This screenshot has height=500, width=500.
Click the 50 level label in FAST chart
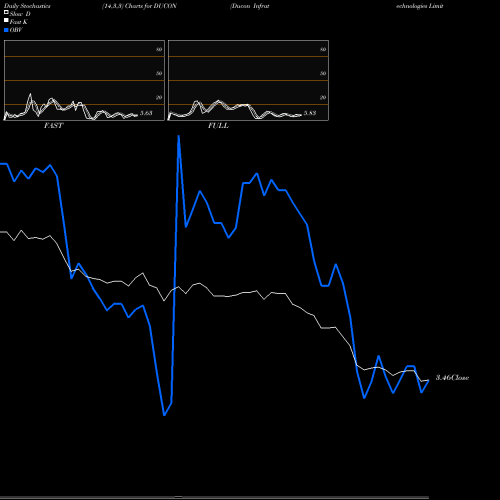pos(159,73)
